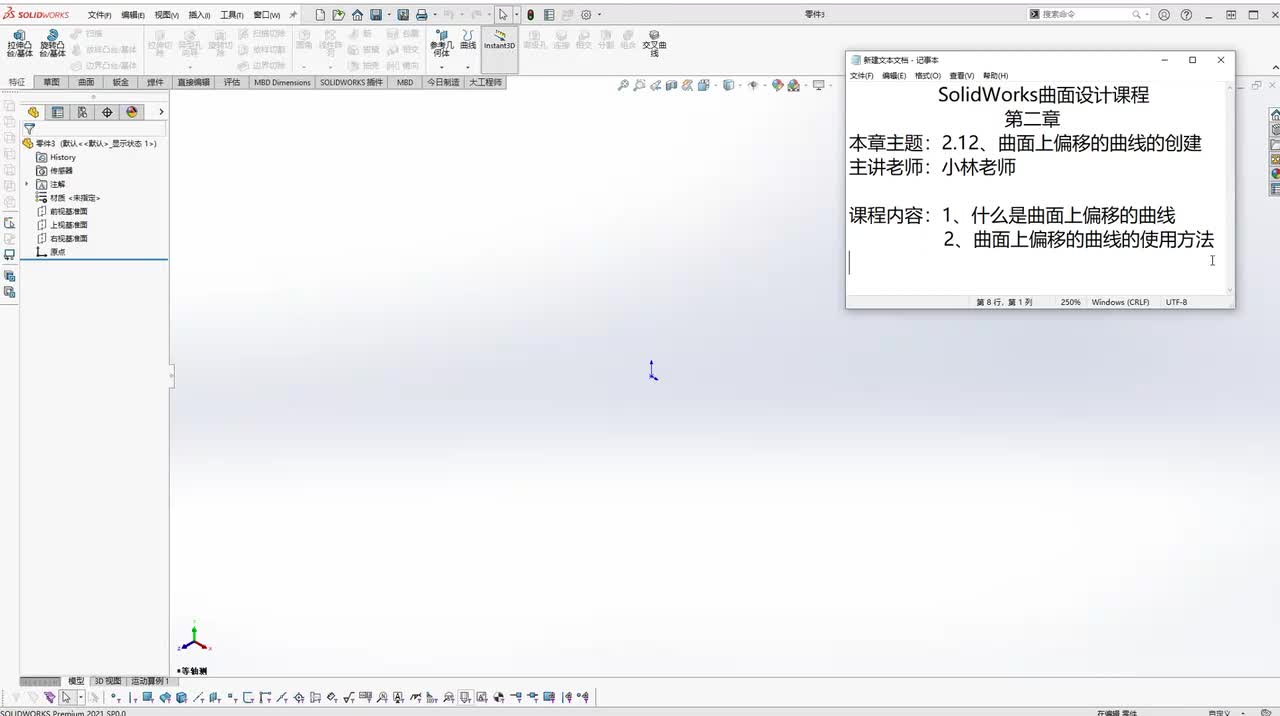This screenshot has height=716, width=1280.
Task: Click the 旋转凸台/基体 revolve boss tool
Action: pyautogui.click(x=52, y=44)
